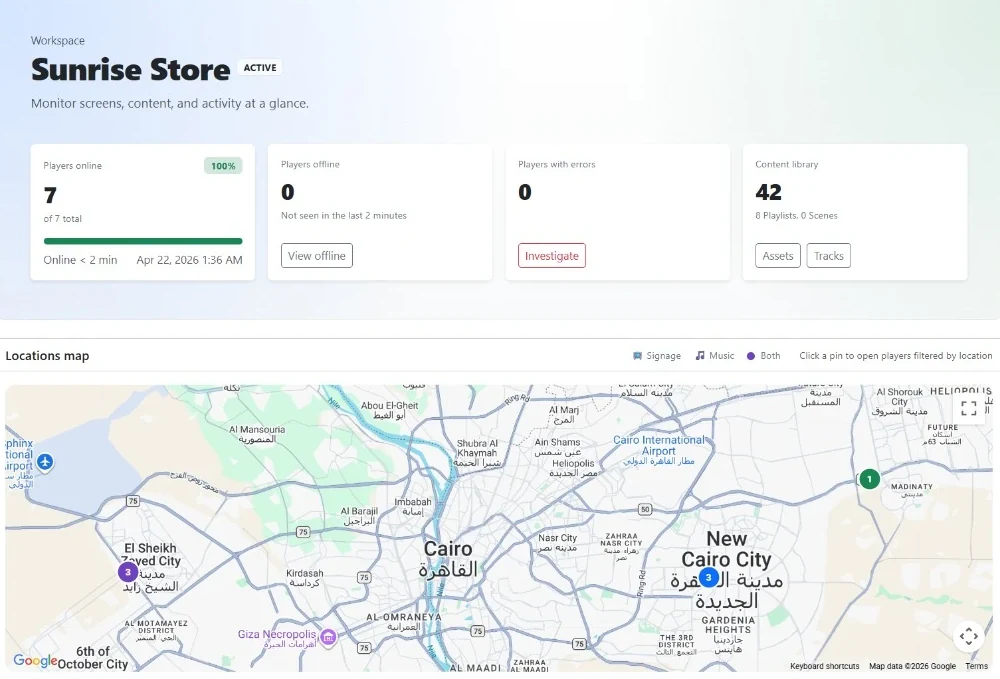Click the pan/compass control on the map
Screen dimensions: 1000x679
click(x=968, y=636)
